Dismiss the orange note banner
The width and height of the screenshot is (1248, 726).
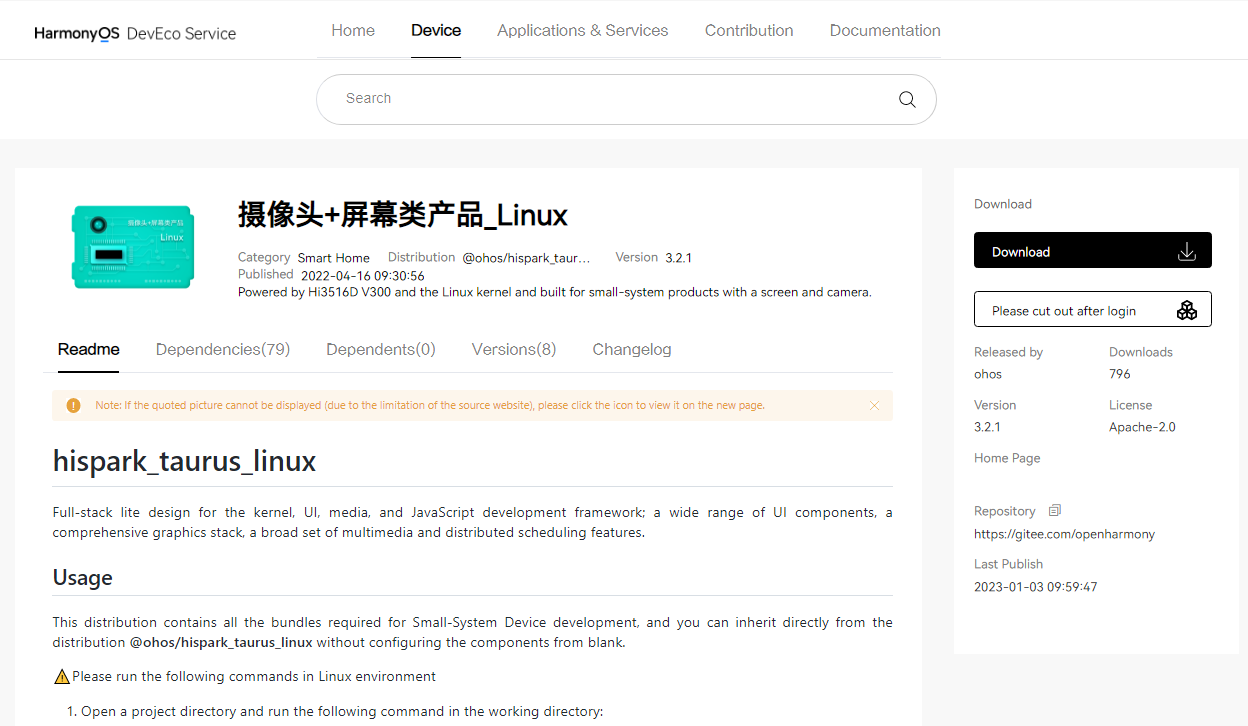pos(874,406)
